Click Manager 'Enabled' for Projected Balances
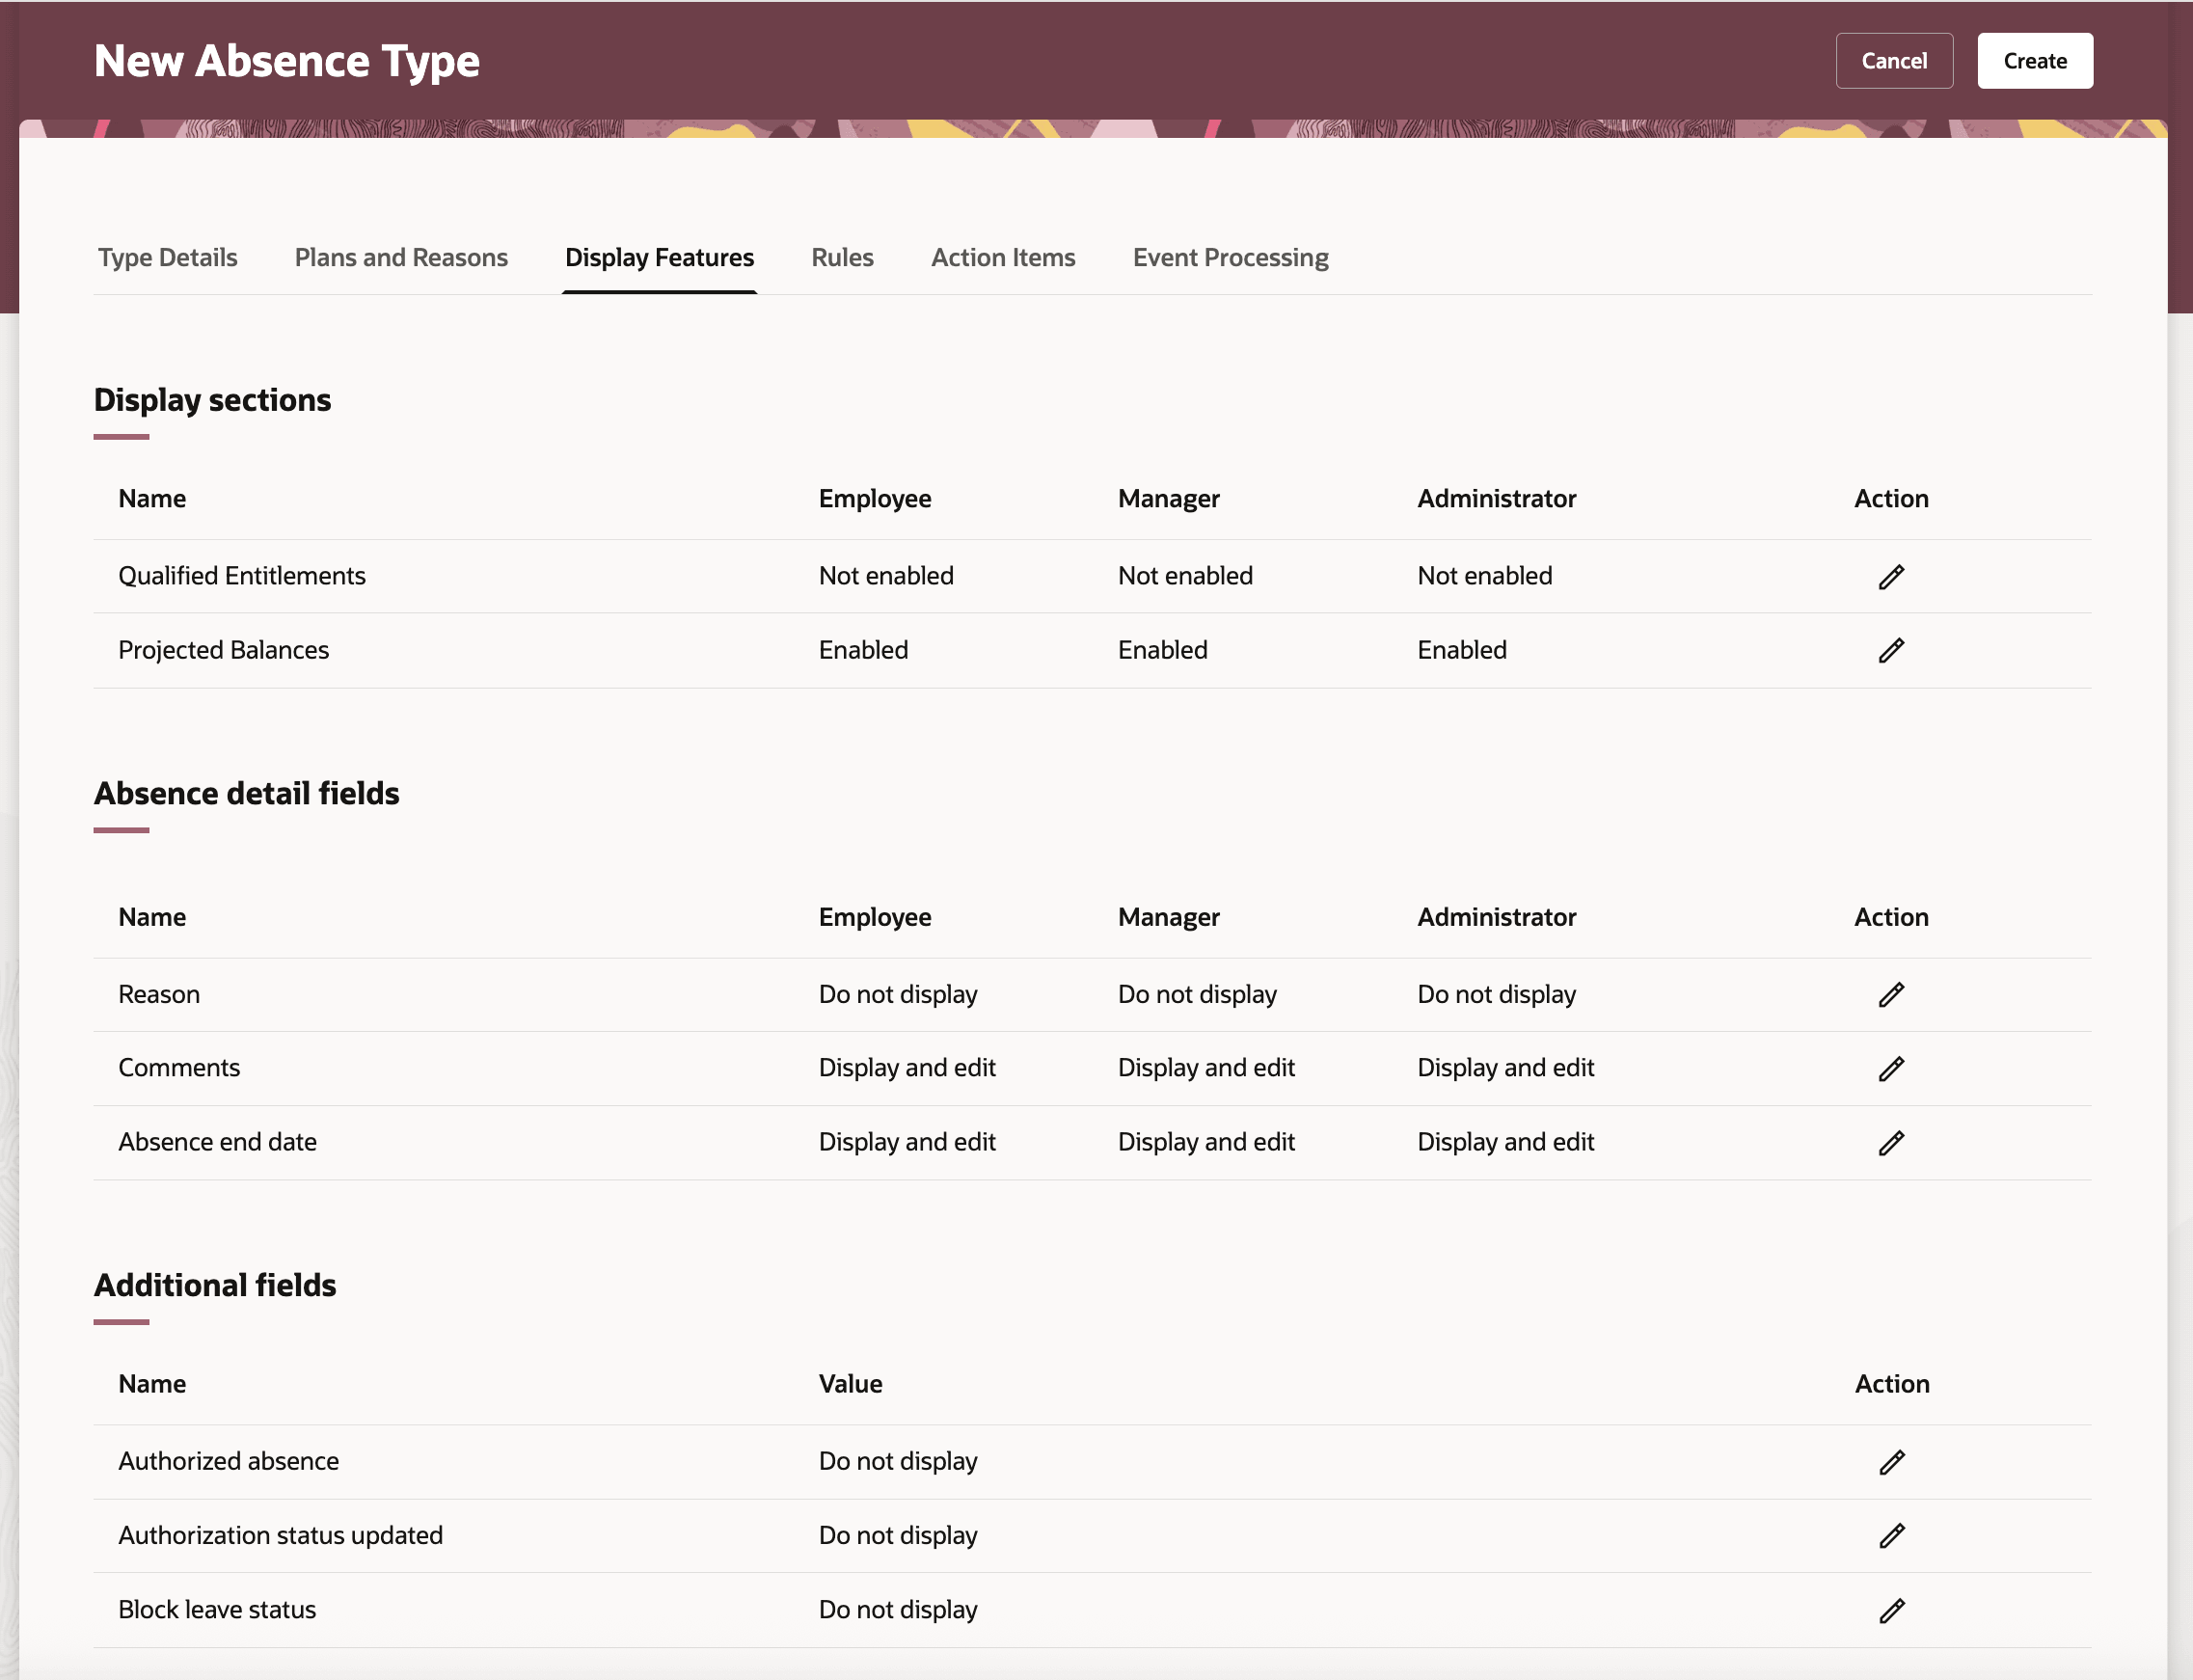The width and height of the screenshot is (2193, 1680). pyautogui.click(x=1162, y=650)
